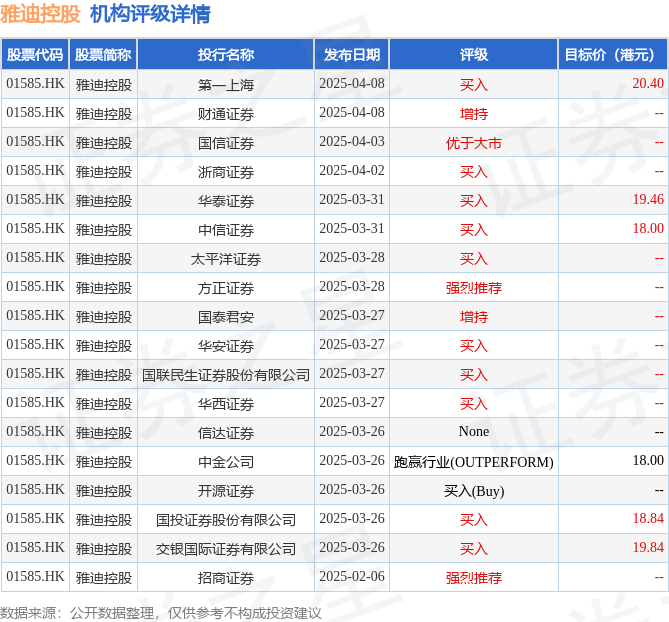Select the 方正证券 broker cell
This screenshot has width=669, height=622.
click(226, 288)
